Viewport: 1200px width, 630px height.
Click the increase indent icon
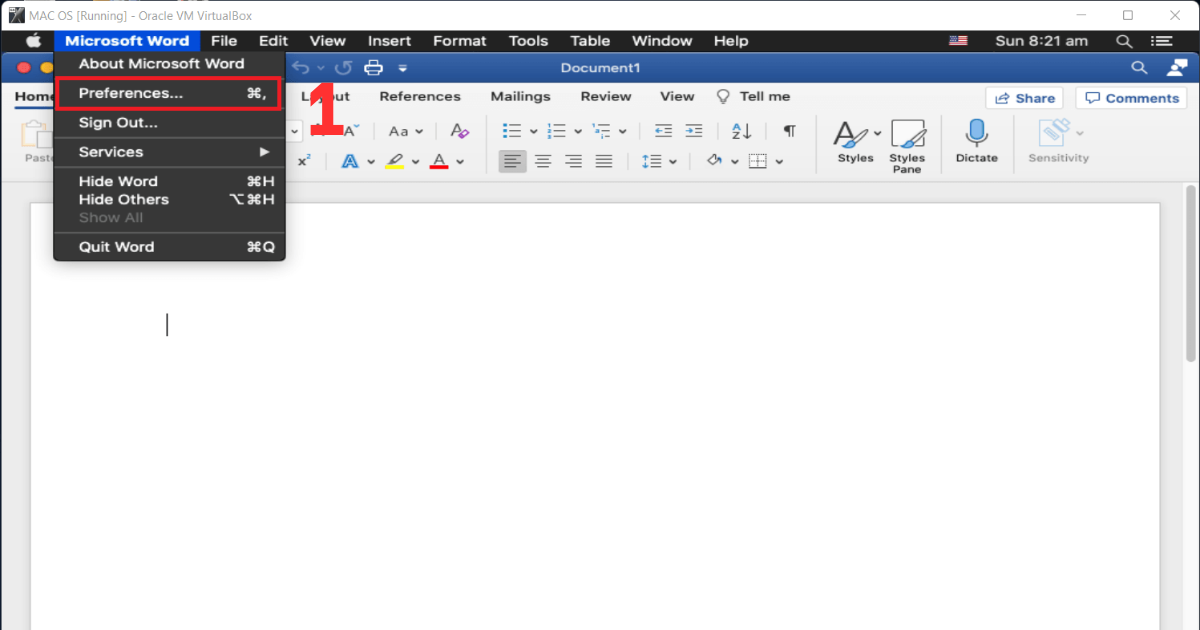click(x=693, y=131)
